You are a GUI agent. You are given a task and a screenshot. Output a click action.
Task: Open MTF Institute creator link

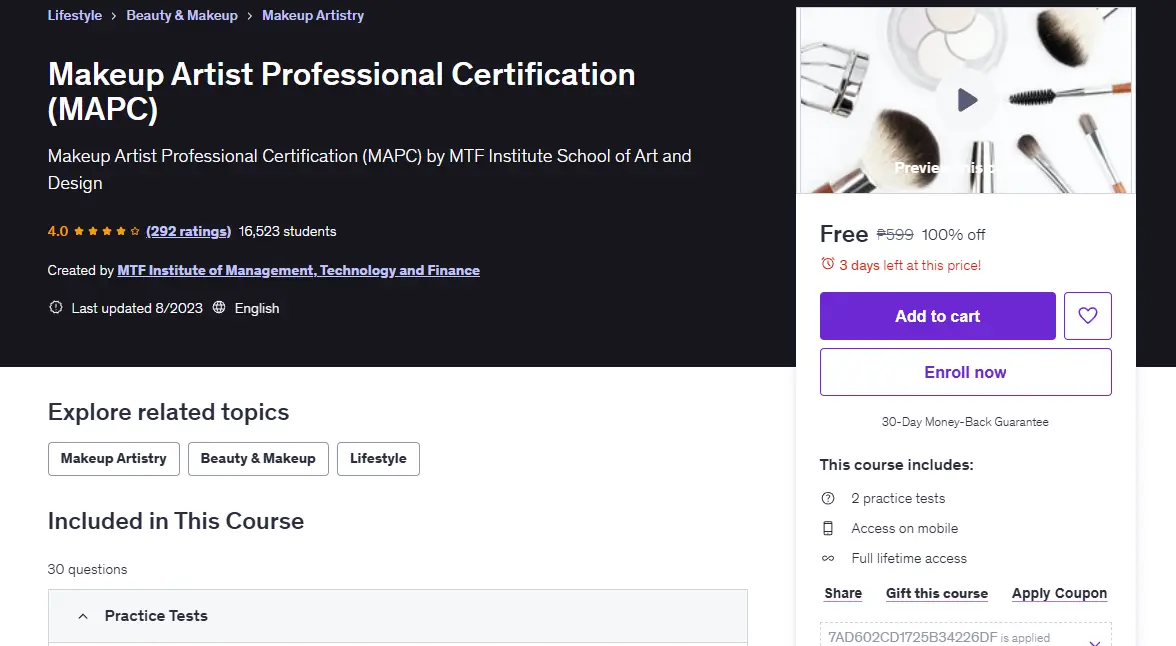click(x=298, y=270)
